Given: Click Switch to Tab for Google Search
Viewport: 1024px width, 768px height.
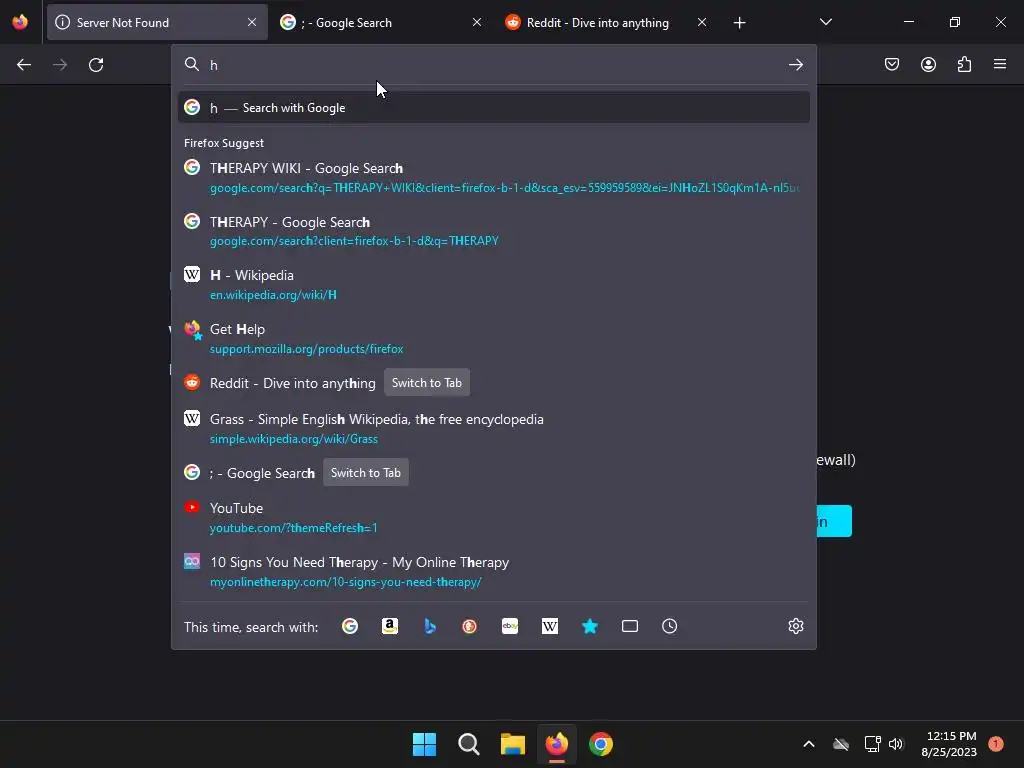Looking at the screenshot, I should (366, 473).
